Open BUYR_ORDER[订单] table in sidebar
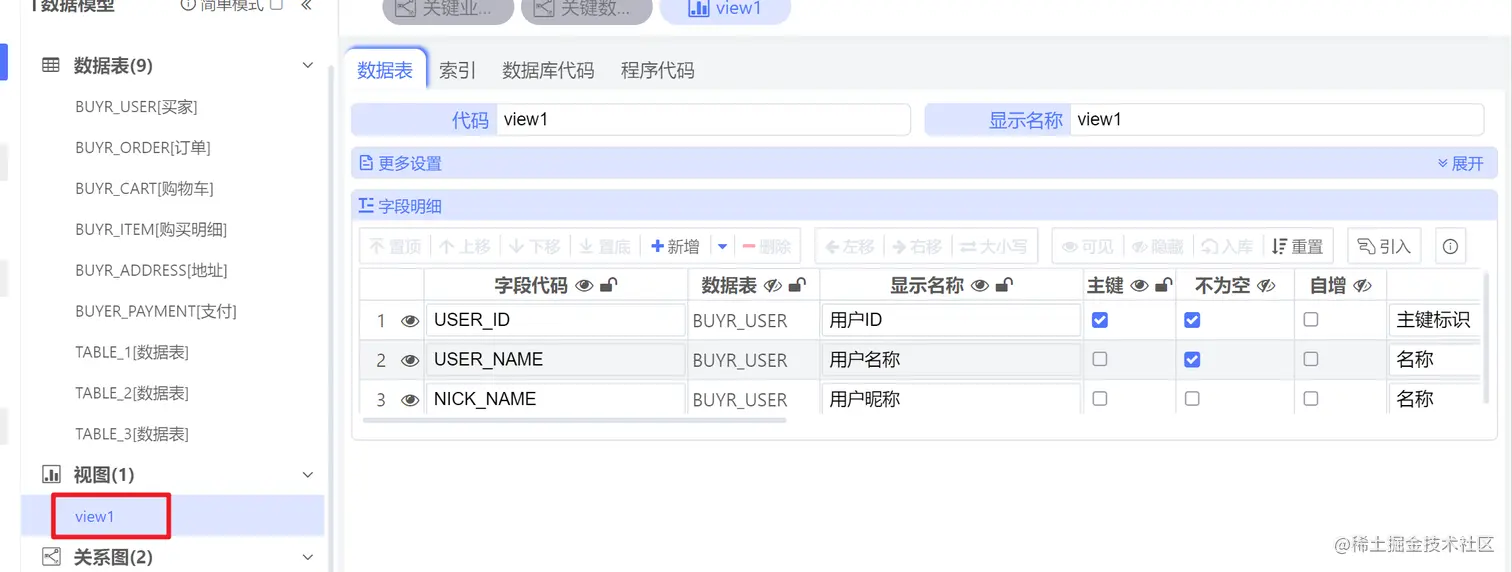 (142, 148)
